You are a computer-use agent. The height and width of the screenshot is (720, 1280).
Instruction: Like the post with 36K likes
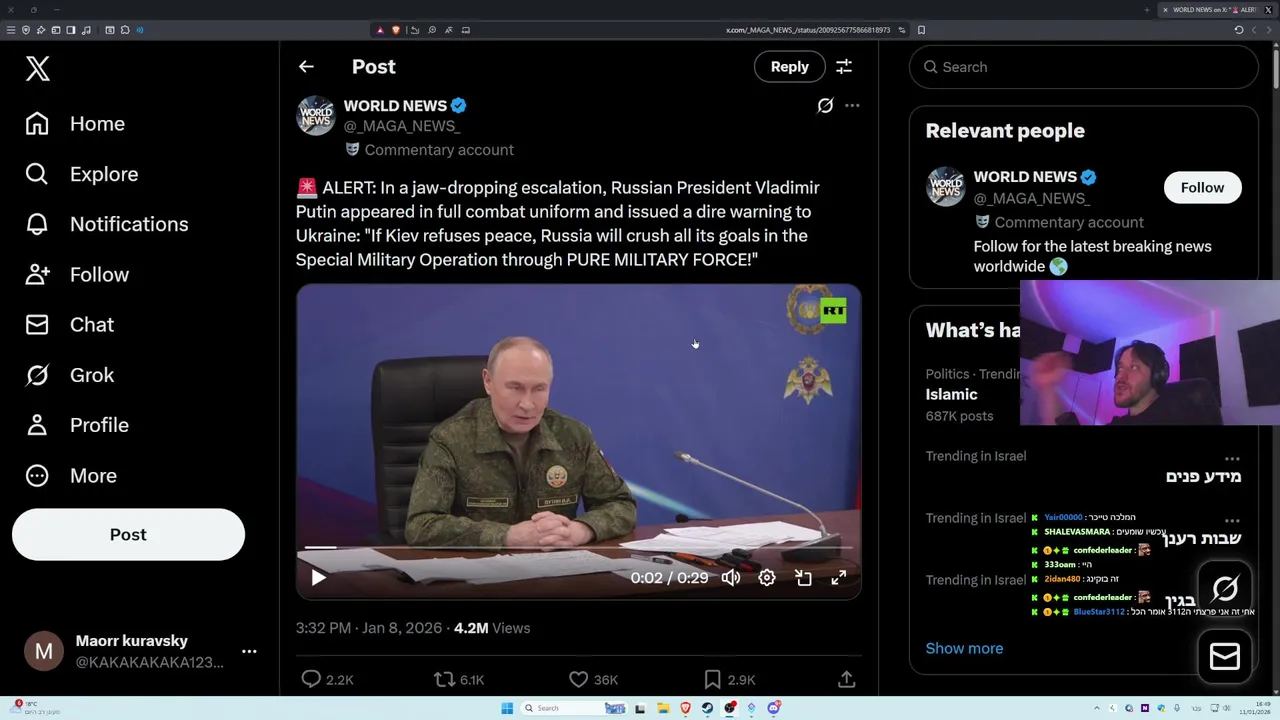(593, 679)
